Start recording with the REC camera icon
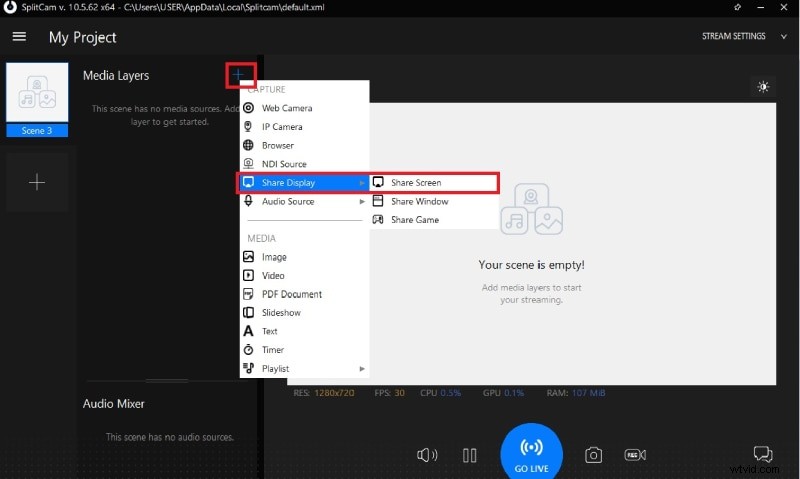Viewport: 800px width, 479px height. [634, 455]
